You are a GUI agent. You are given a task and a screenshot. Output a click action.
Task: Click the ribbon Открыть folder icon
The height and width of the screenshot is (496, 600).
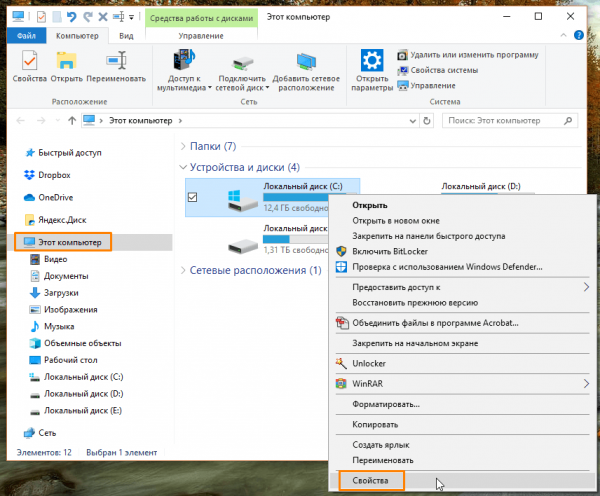click(66, 60)
